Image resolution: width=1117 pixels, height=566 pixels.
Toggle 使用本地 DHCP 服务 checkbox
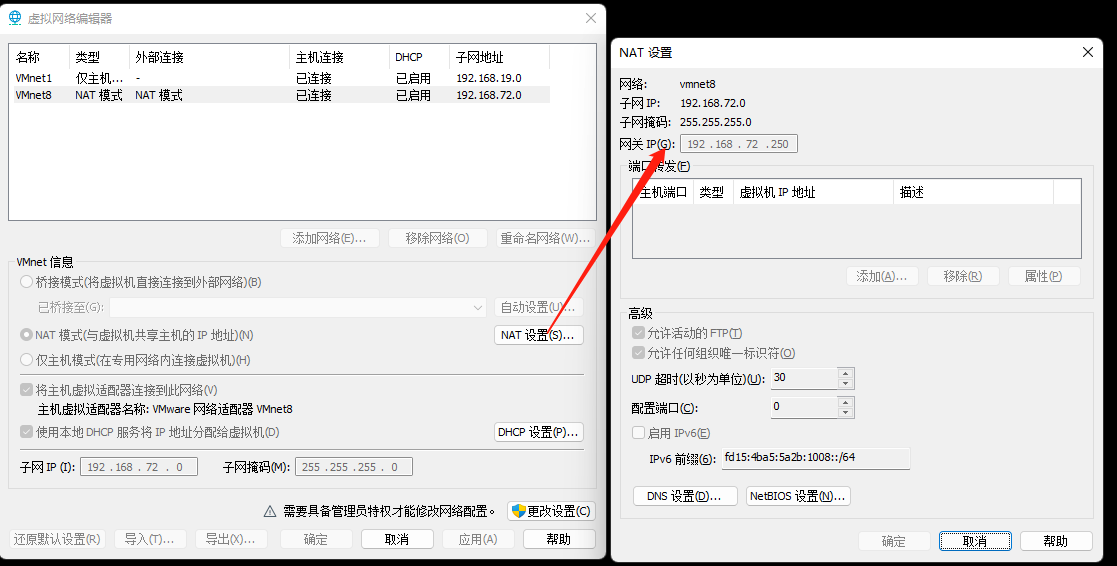[x=27, y=432]
